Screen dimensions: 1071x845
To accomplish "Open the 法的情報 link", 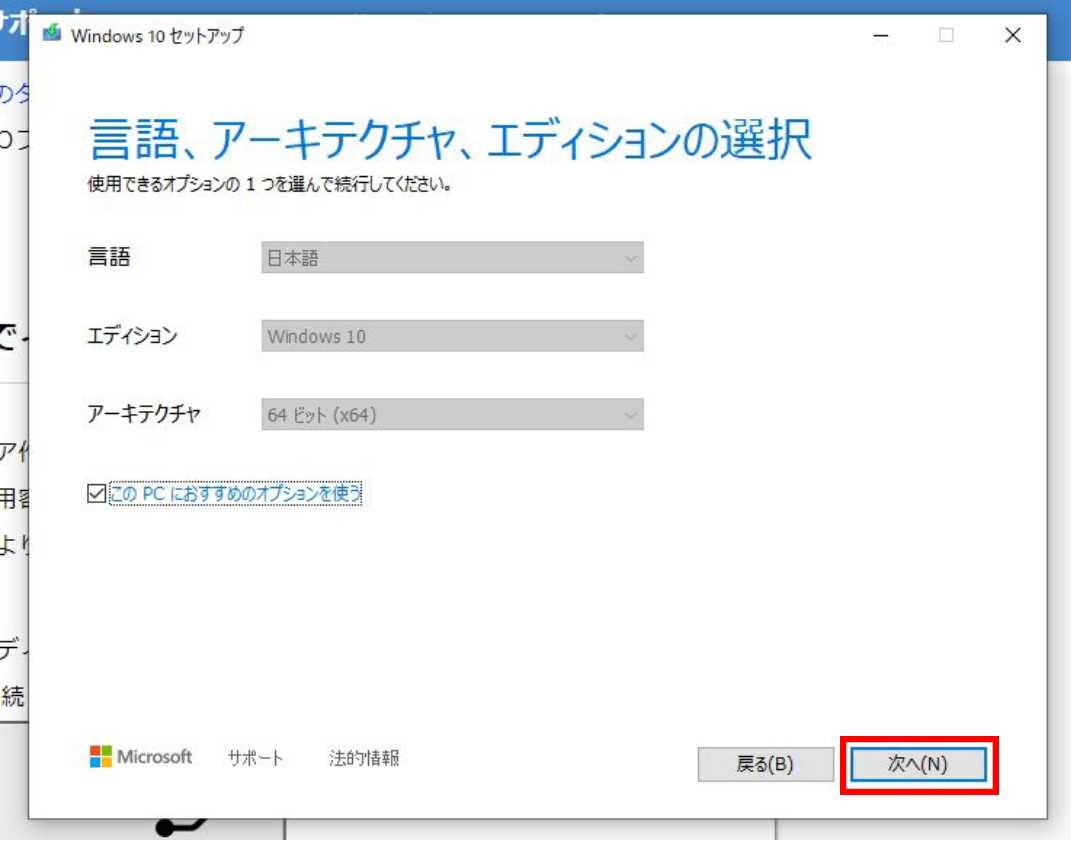I will point(364,758).
